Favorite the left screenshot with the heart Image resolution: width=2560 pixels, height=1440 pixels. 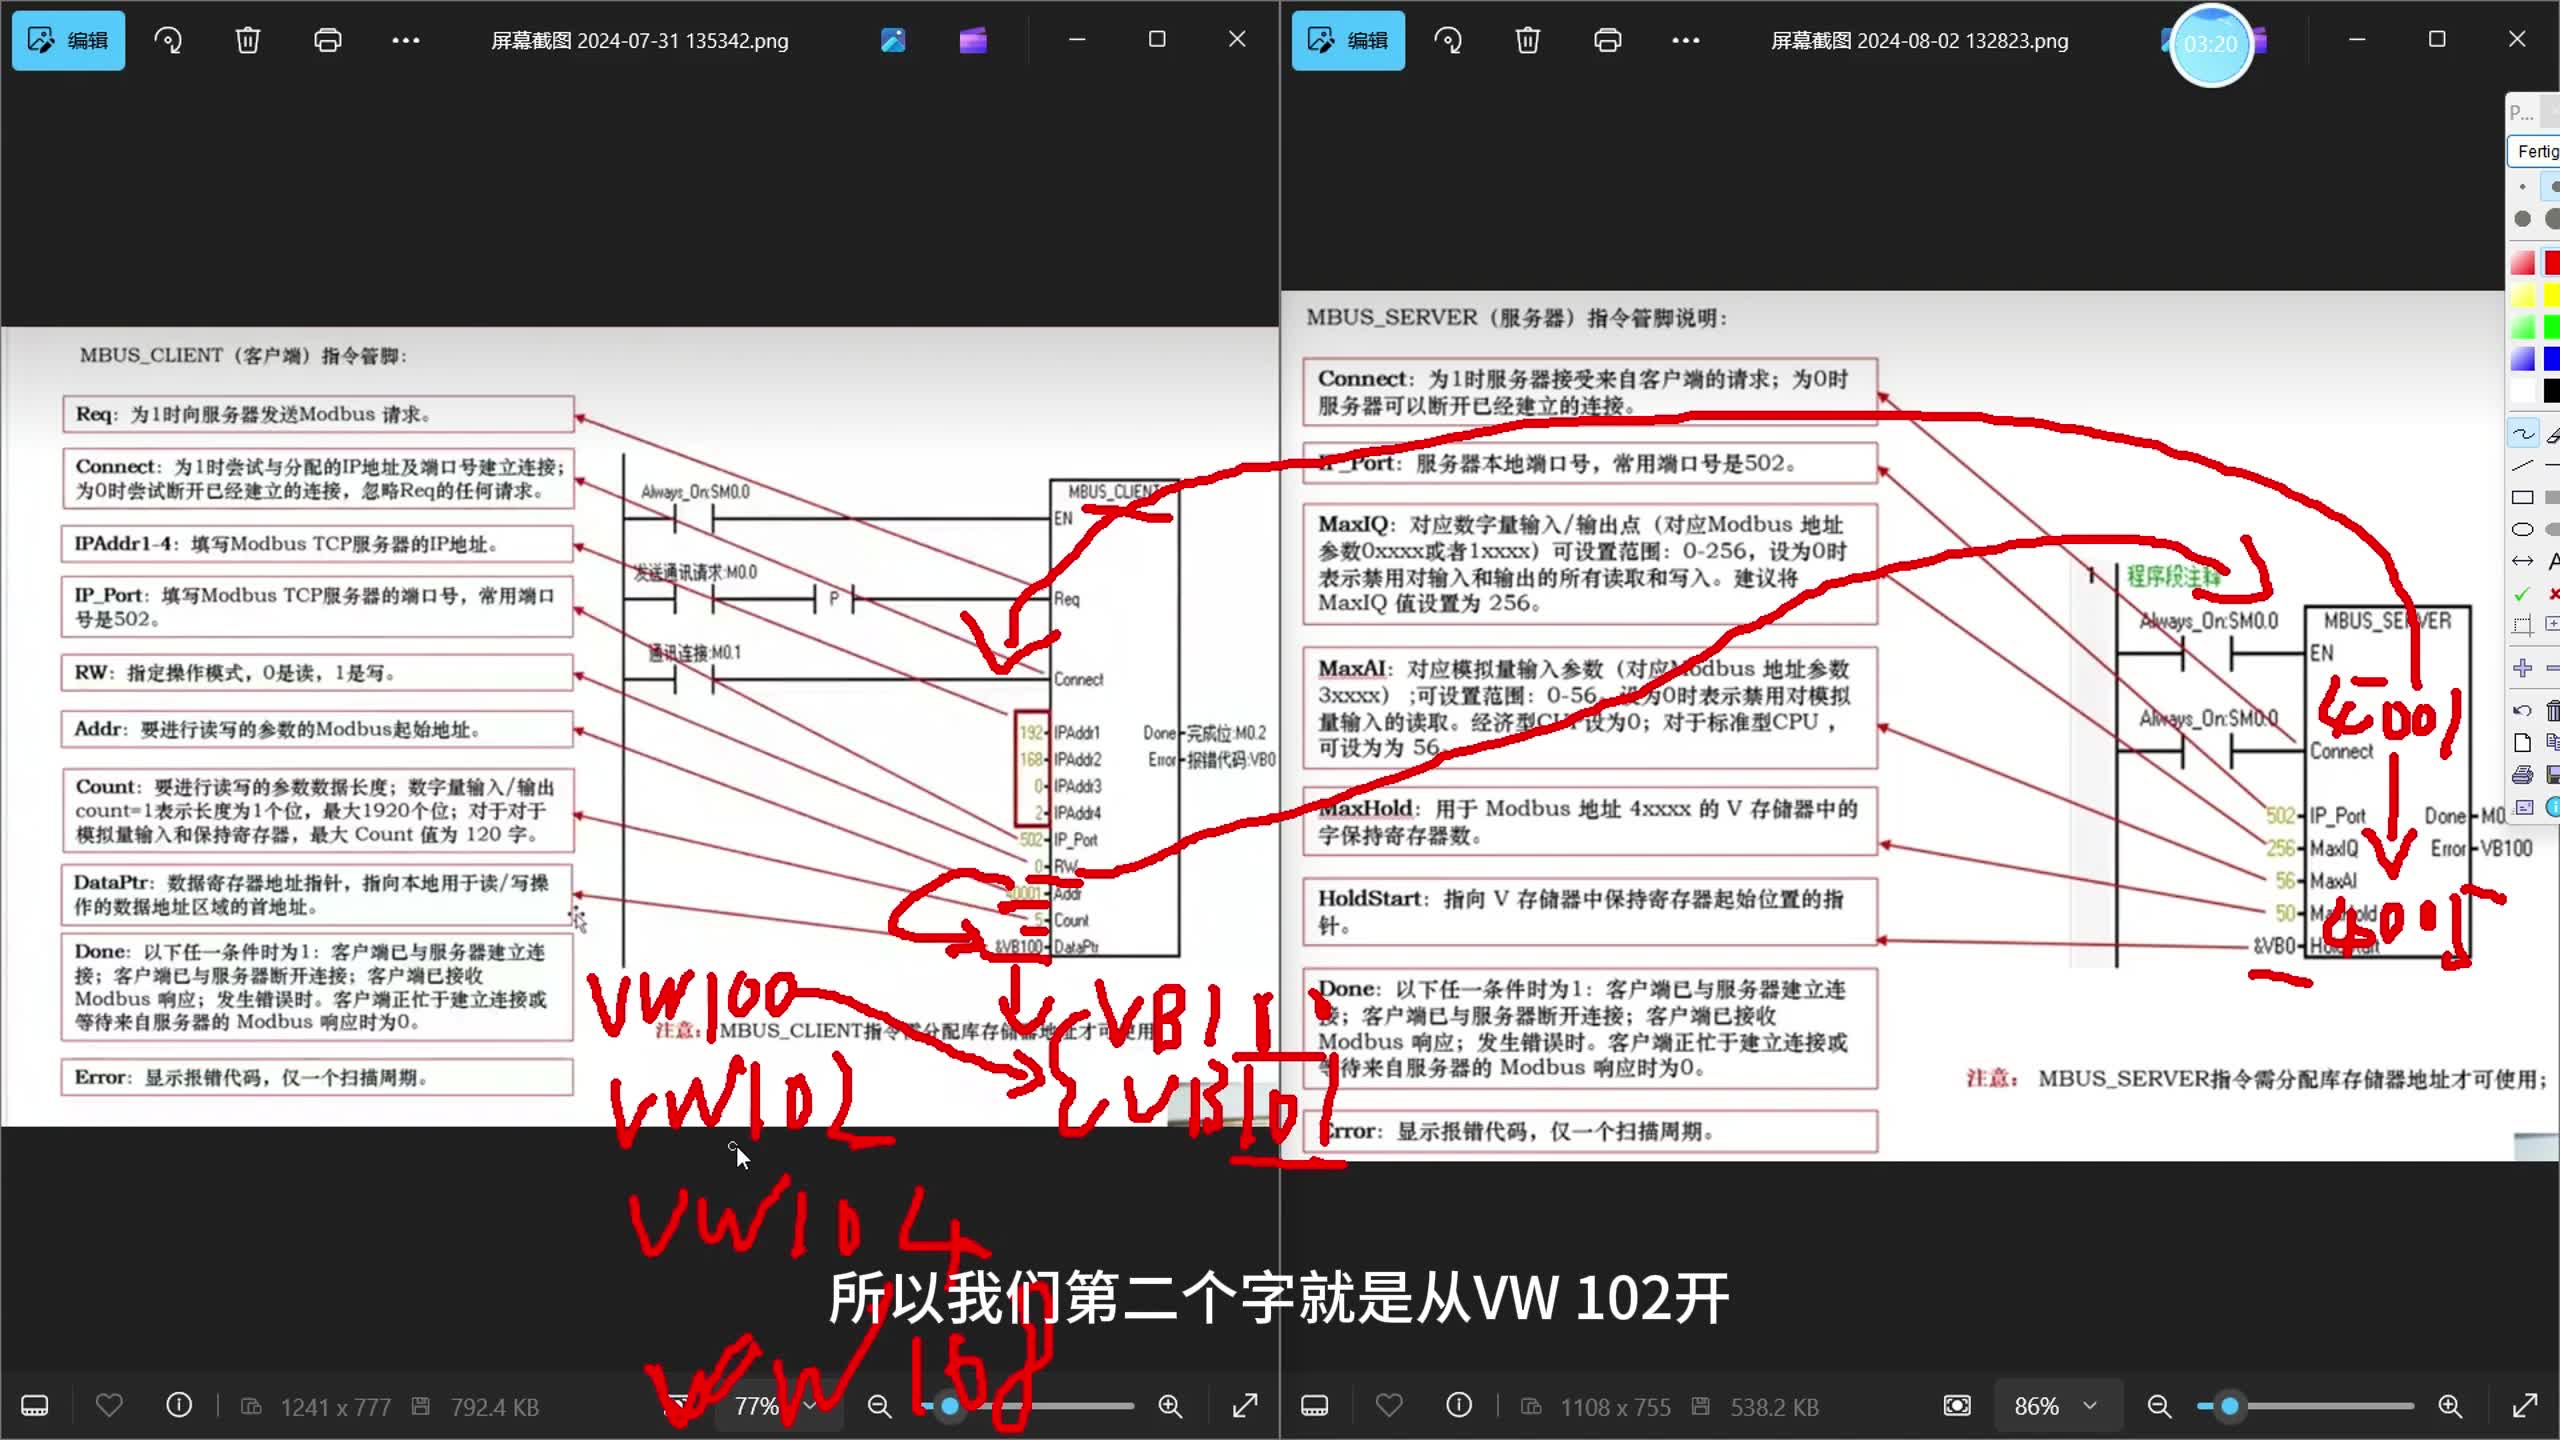point(109,1405)
